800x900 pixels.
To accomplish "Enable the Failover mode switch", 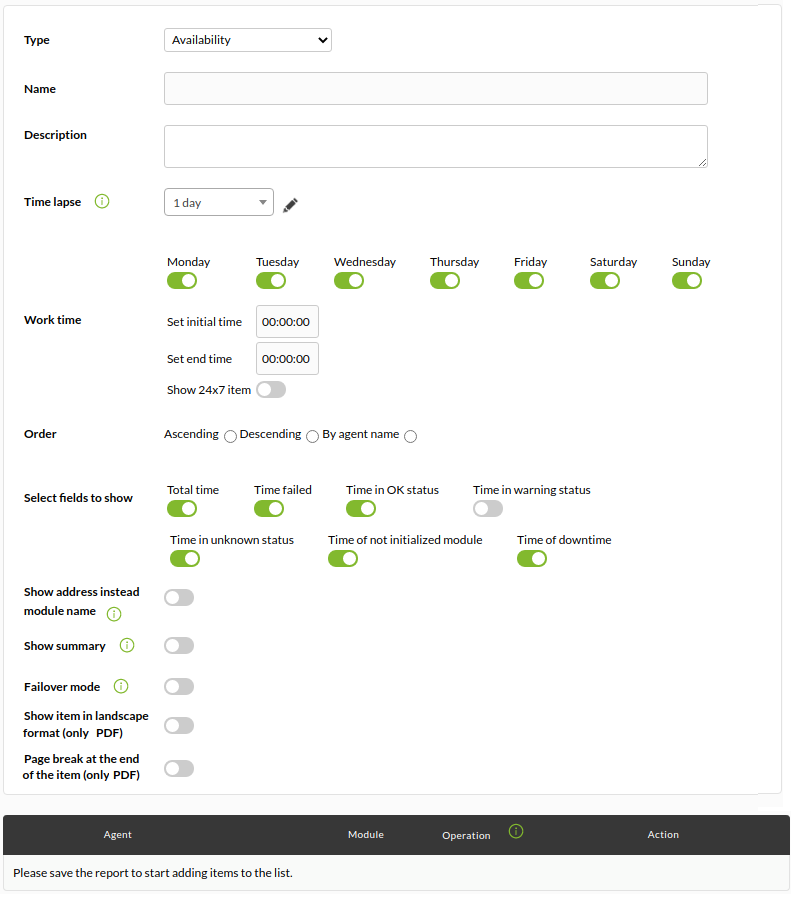I will 179,686.
